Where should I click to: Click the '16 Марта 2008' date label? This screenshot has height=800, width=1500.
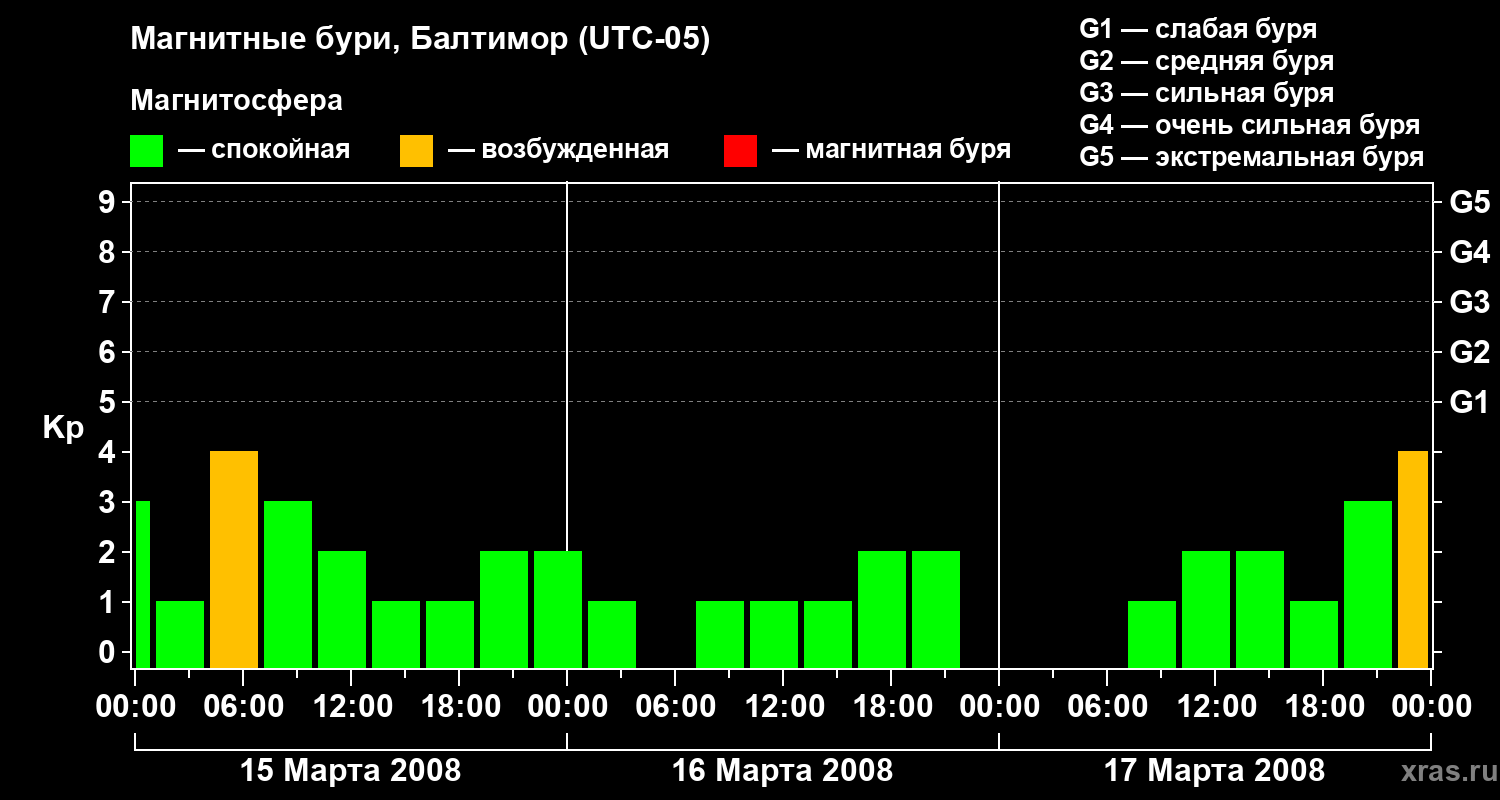point(783,771)
